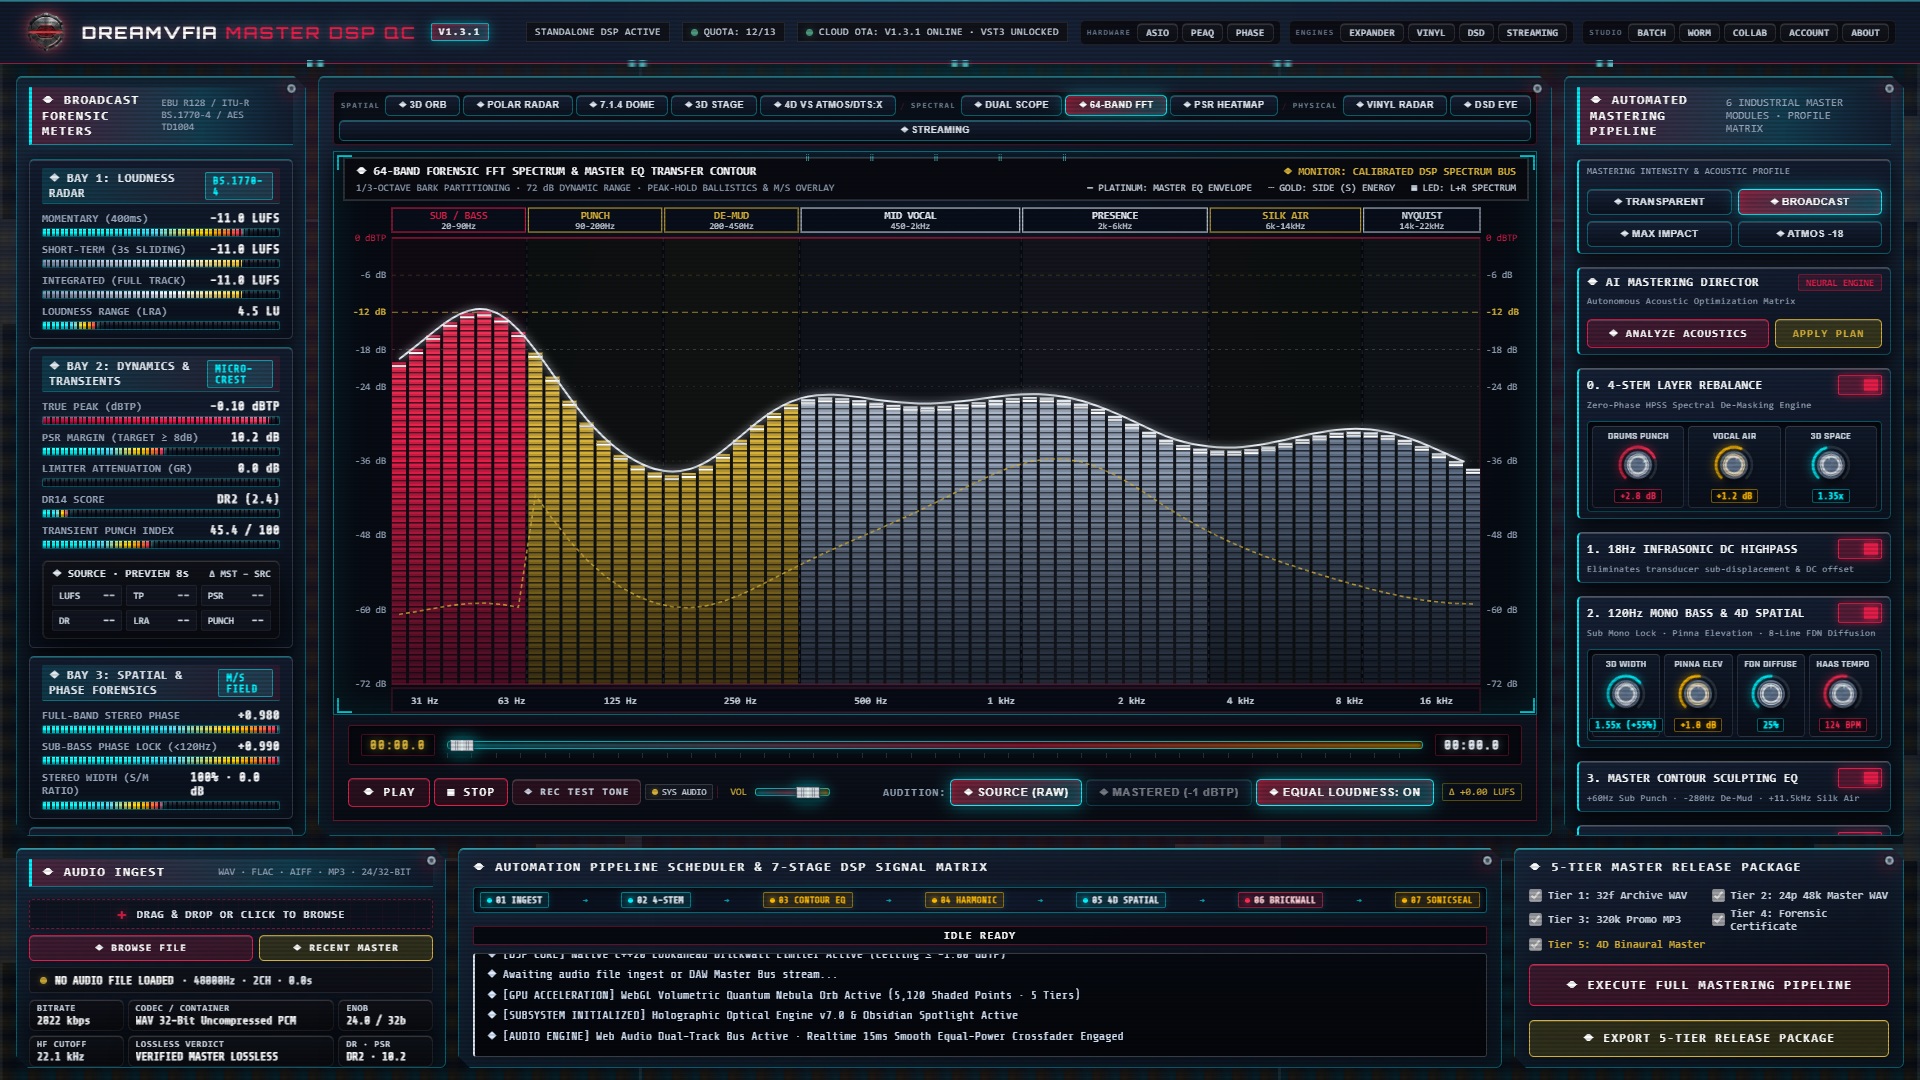Image resolution: width=1920 pixels, height=1080 pixels.
Task: Switch to the PSR Heatmap view tab
Action: (x=1222, y=105)
